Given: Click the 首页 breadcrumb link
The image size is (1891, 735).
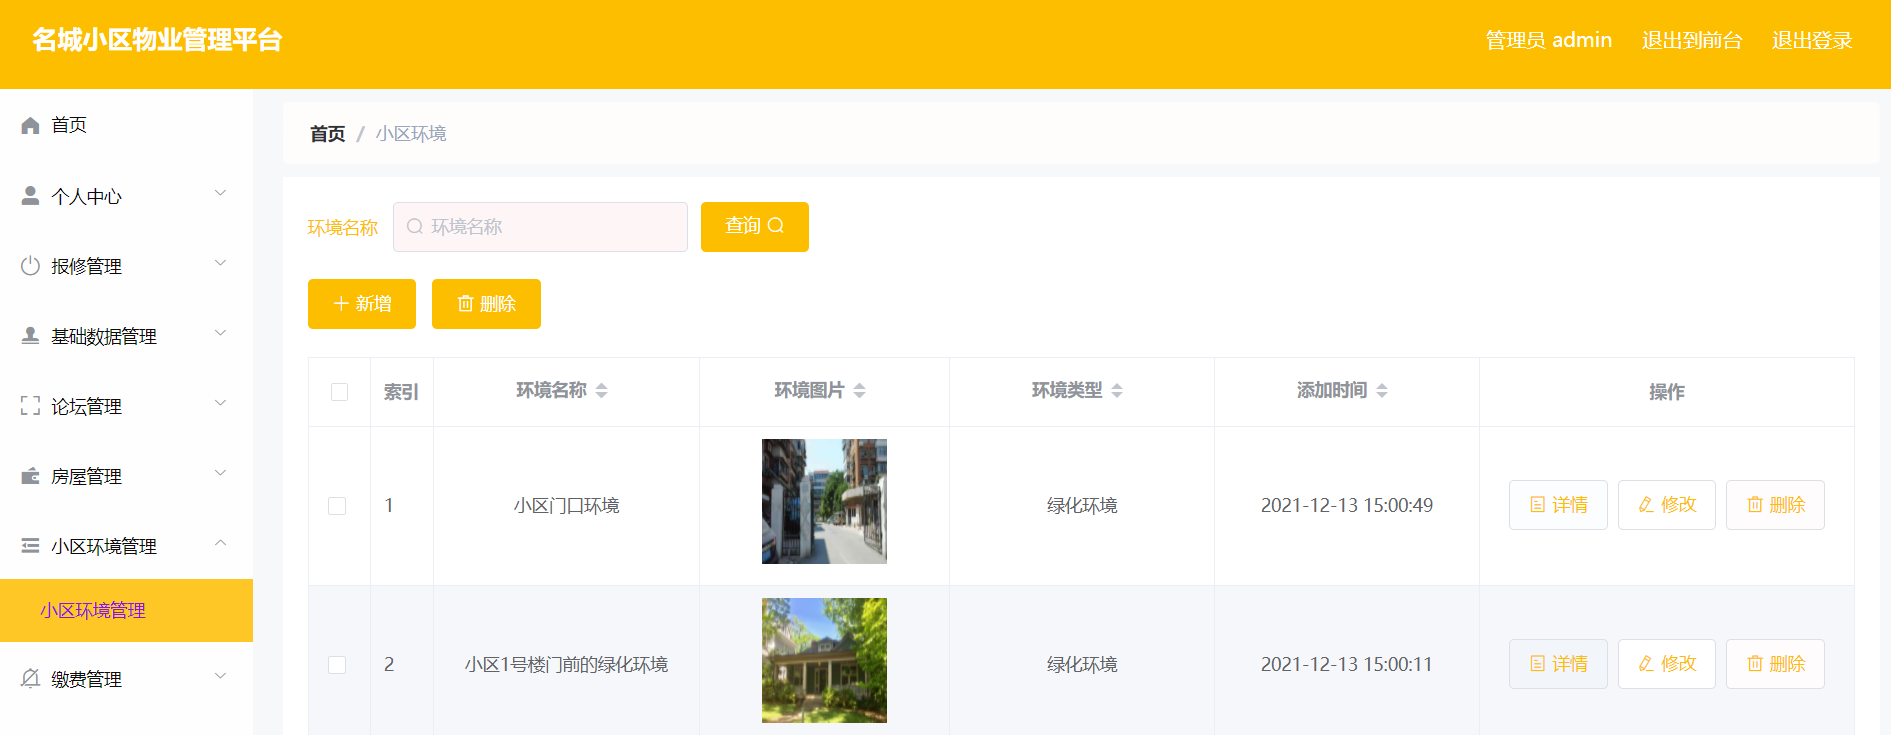Looking at the screenshot, I should [x=327, y=134].
